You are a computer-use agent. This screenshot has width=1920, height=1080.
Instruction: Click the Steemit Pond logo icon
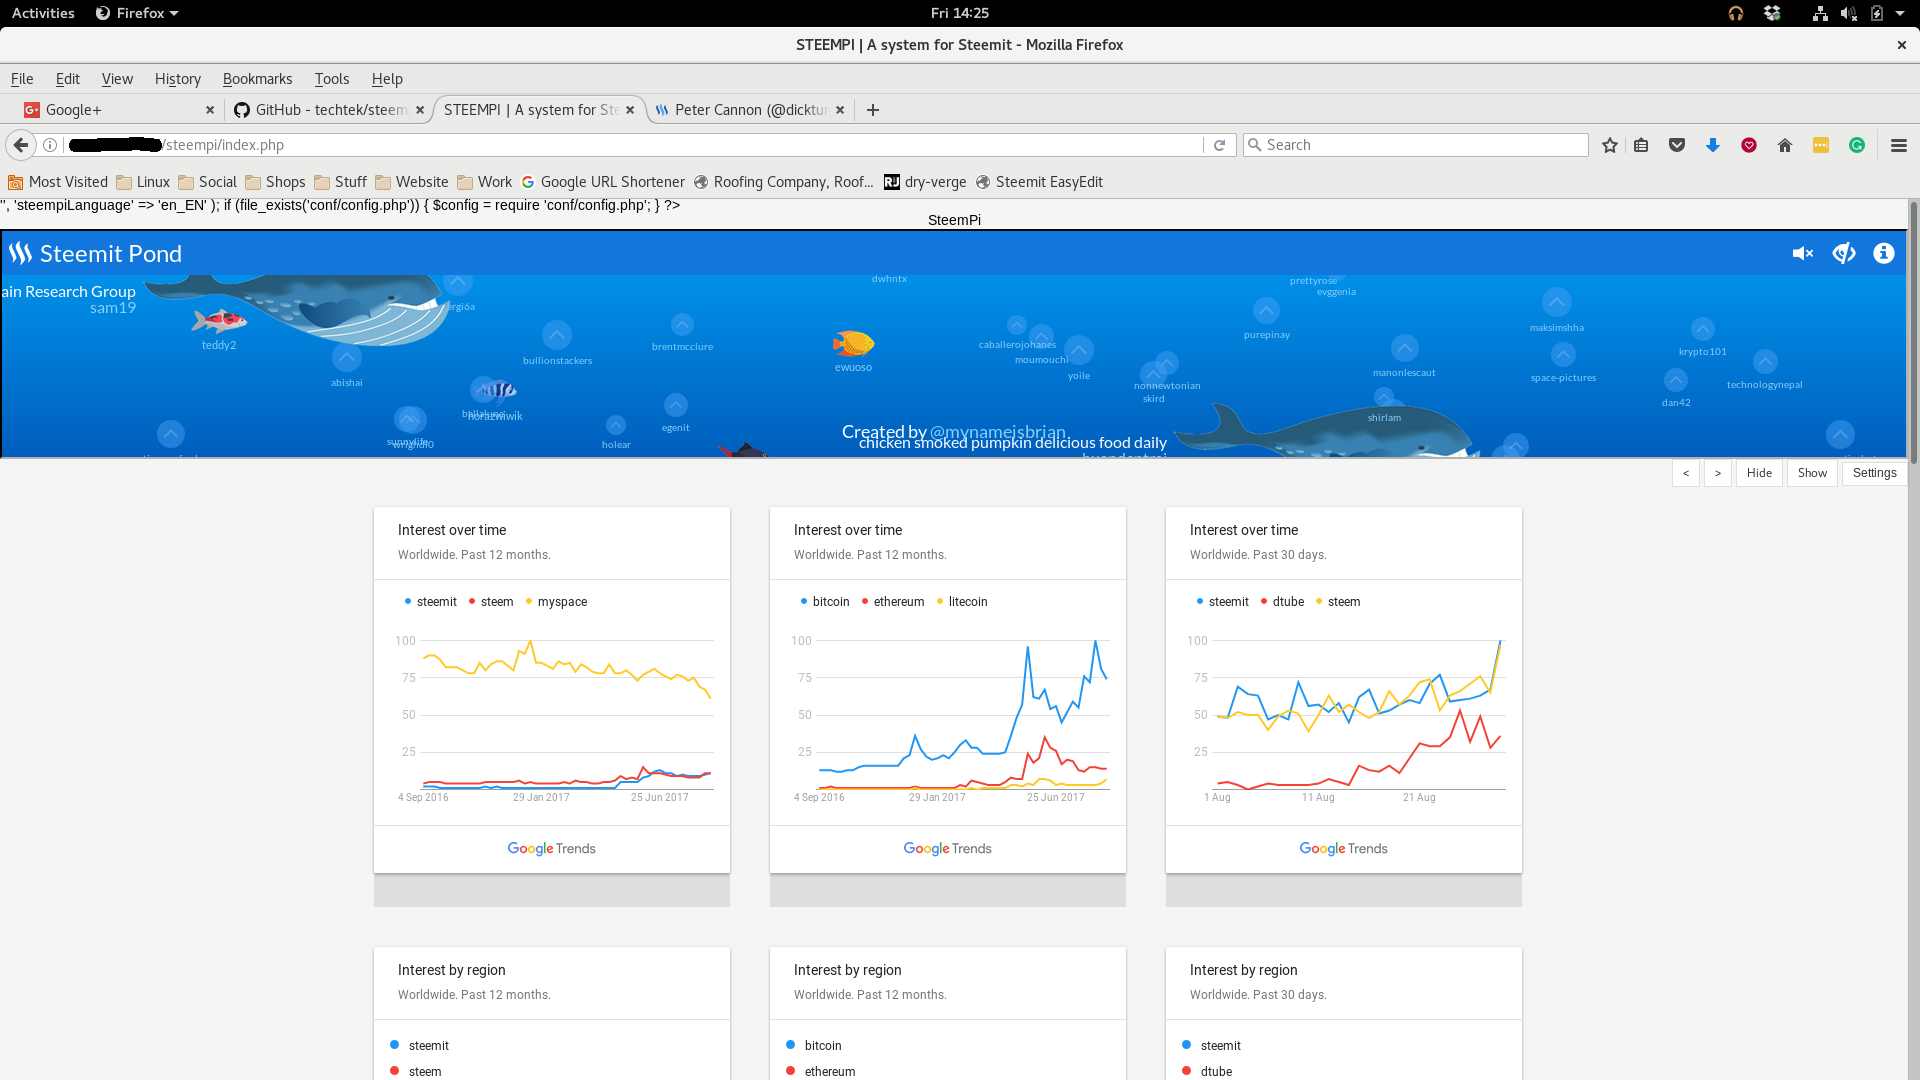pos(21,254)
